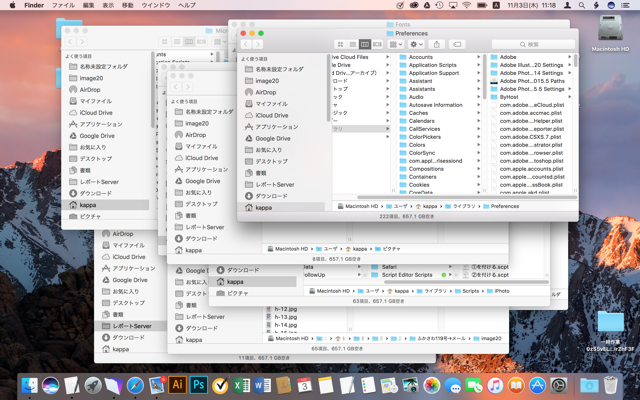
Task: Click the search field in the Preferences window
Action: point(533,44)
